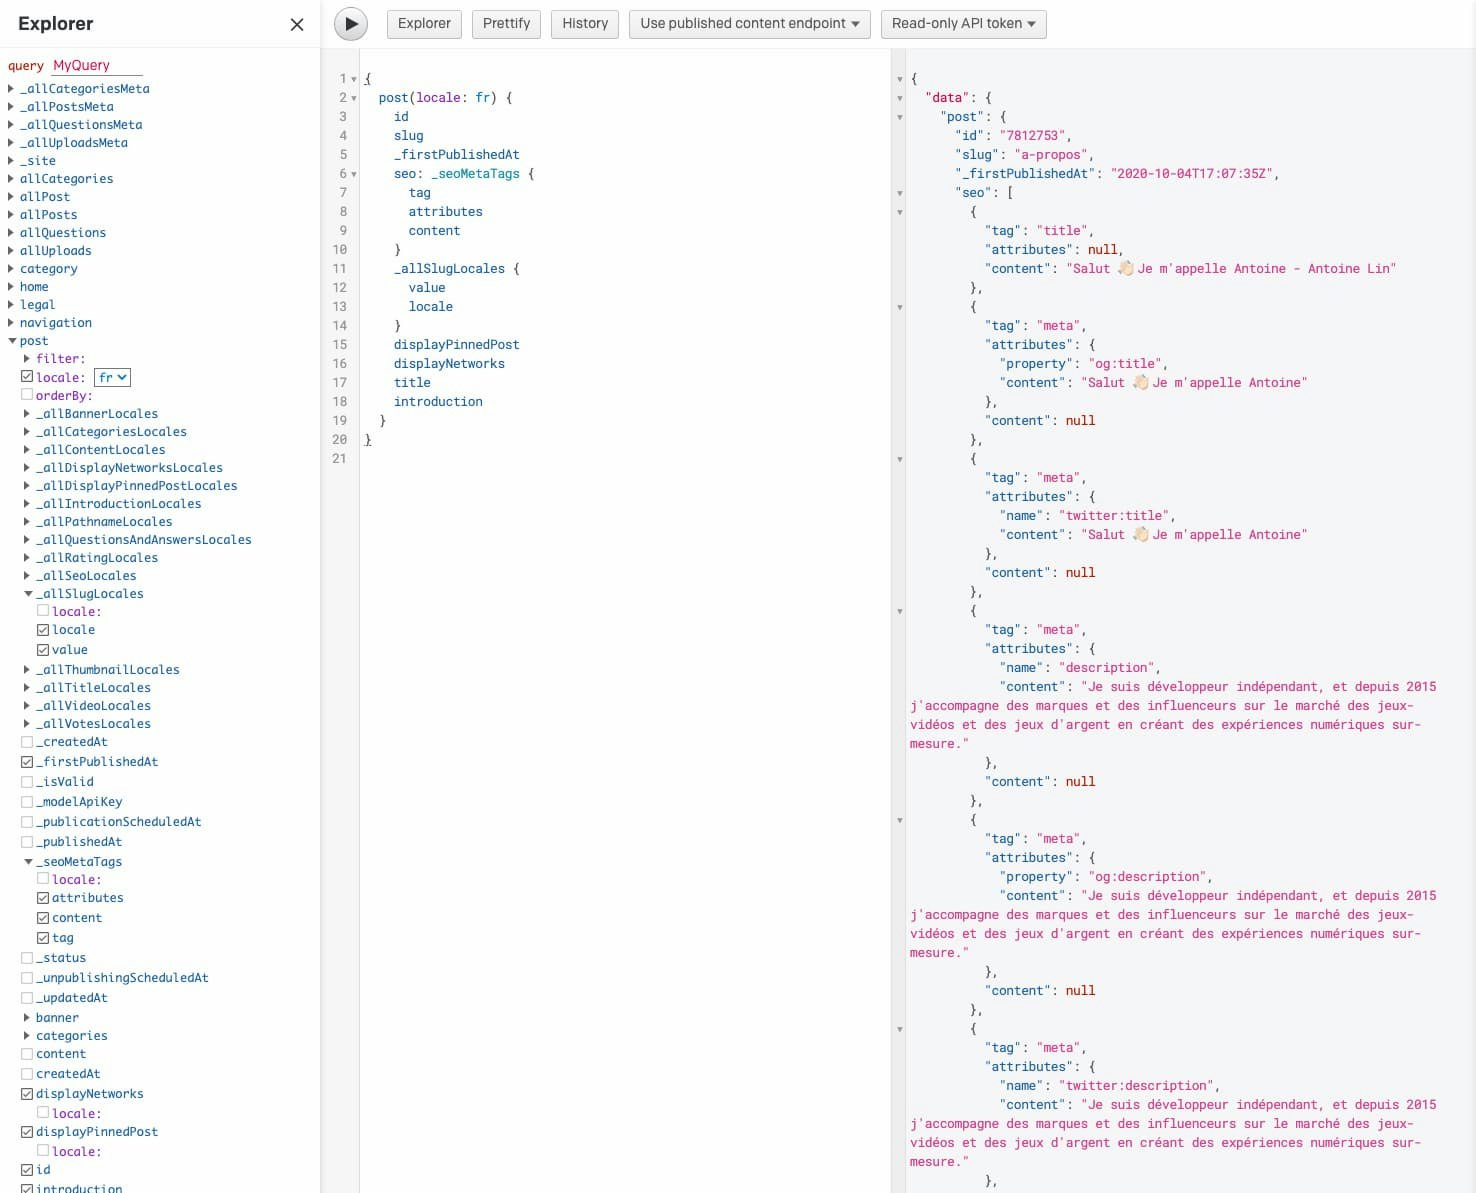The image size is (1476, 1193).
Task: Edit the MyQuery name field
Action: coord(97,65)
